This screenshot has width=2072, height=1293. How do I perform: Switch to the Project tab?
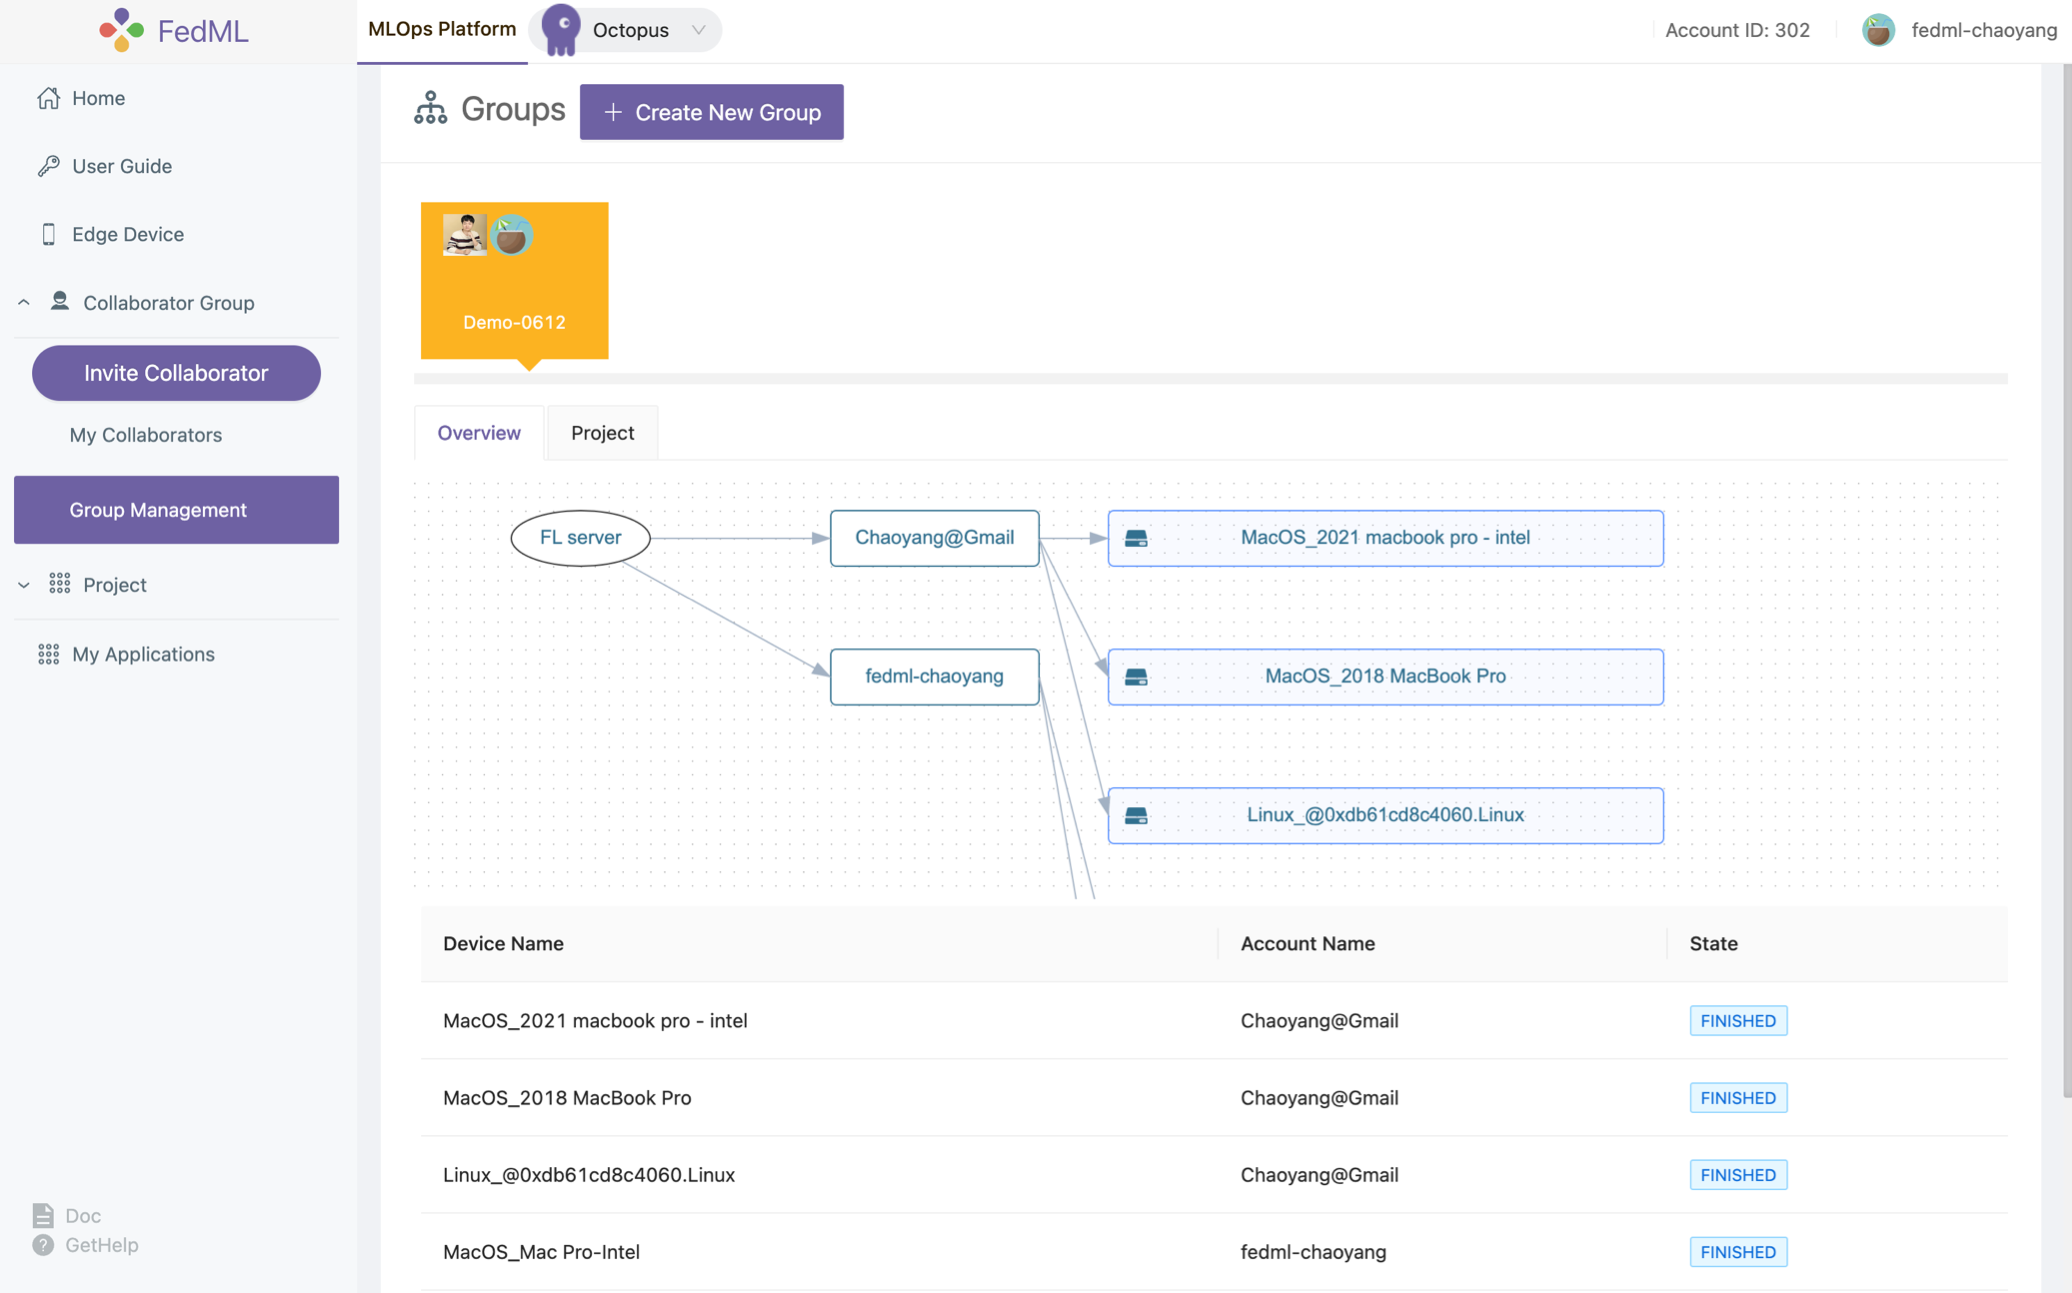602,433
